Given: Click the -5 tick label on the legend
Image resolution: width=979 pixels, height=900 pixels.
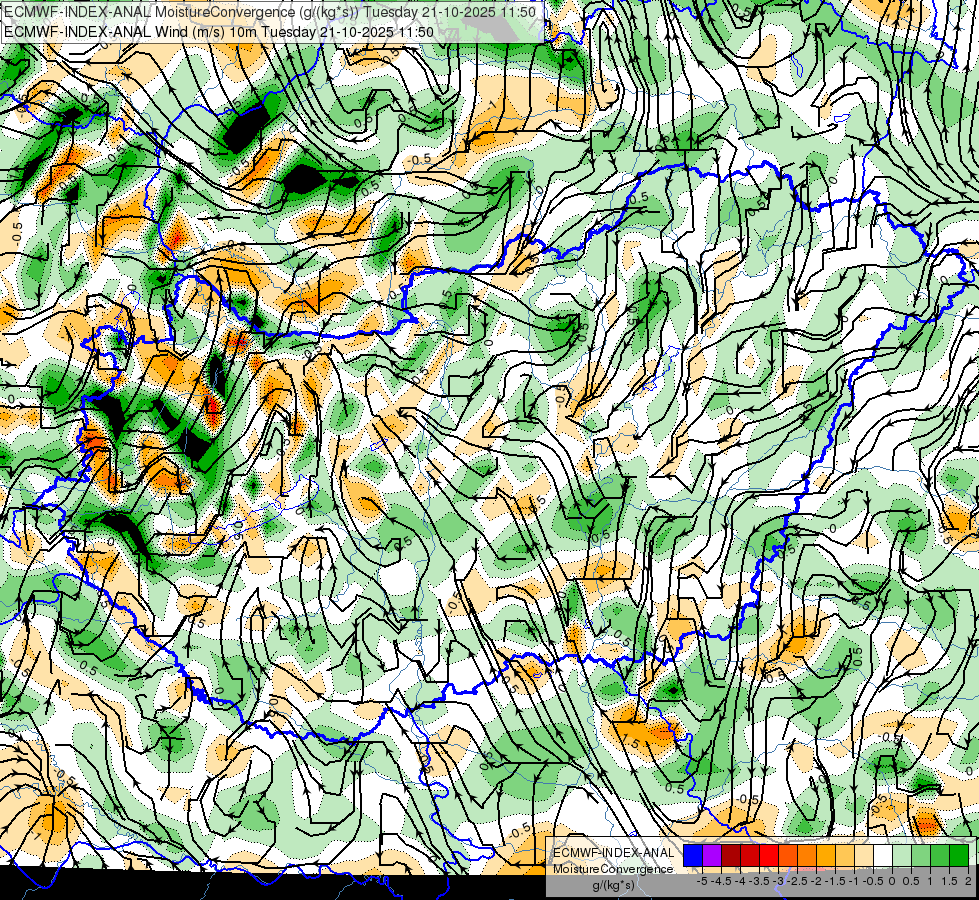Looking at the screenshot, I should point(702,881).
